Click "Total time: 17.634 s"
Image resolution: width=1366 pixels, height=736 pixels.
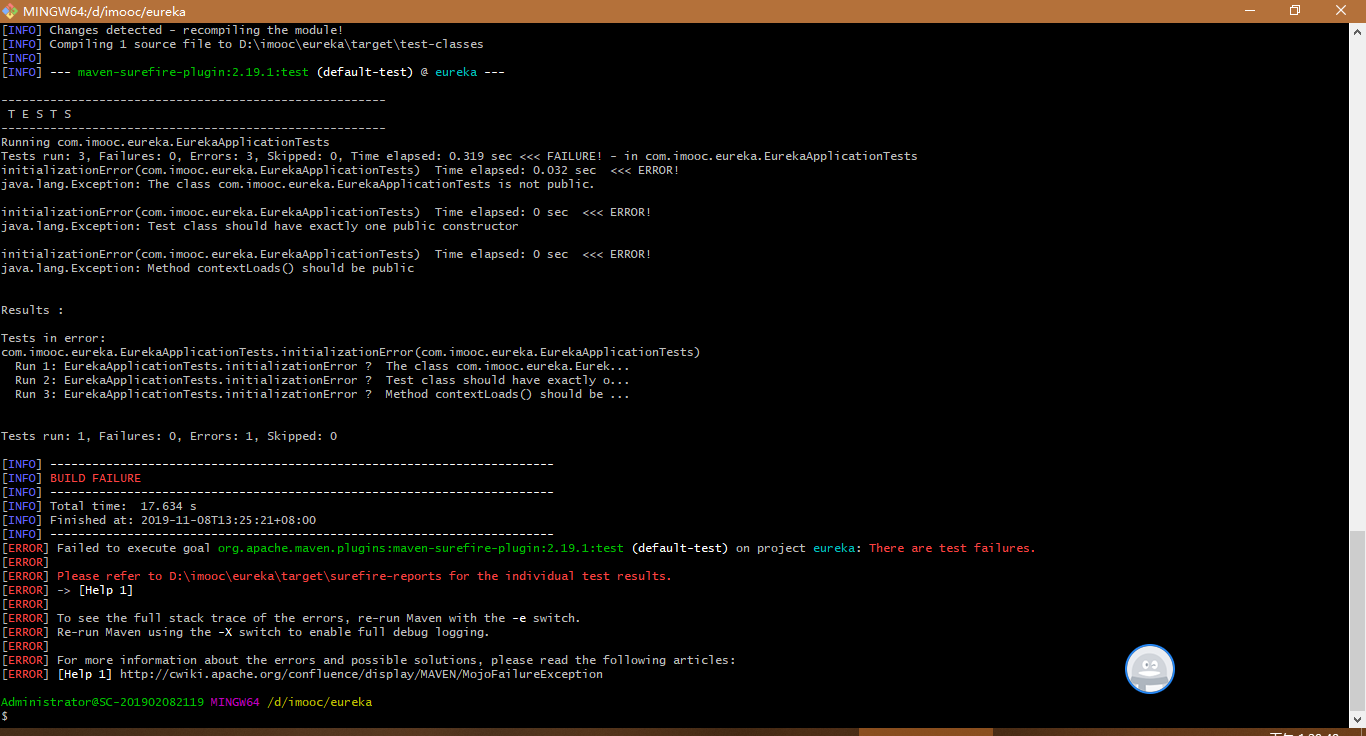pos(123,506)
